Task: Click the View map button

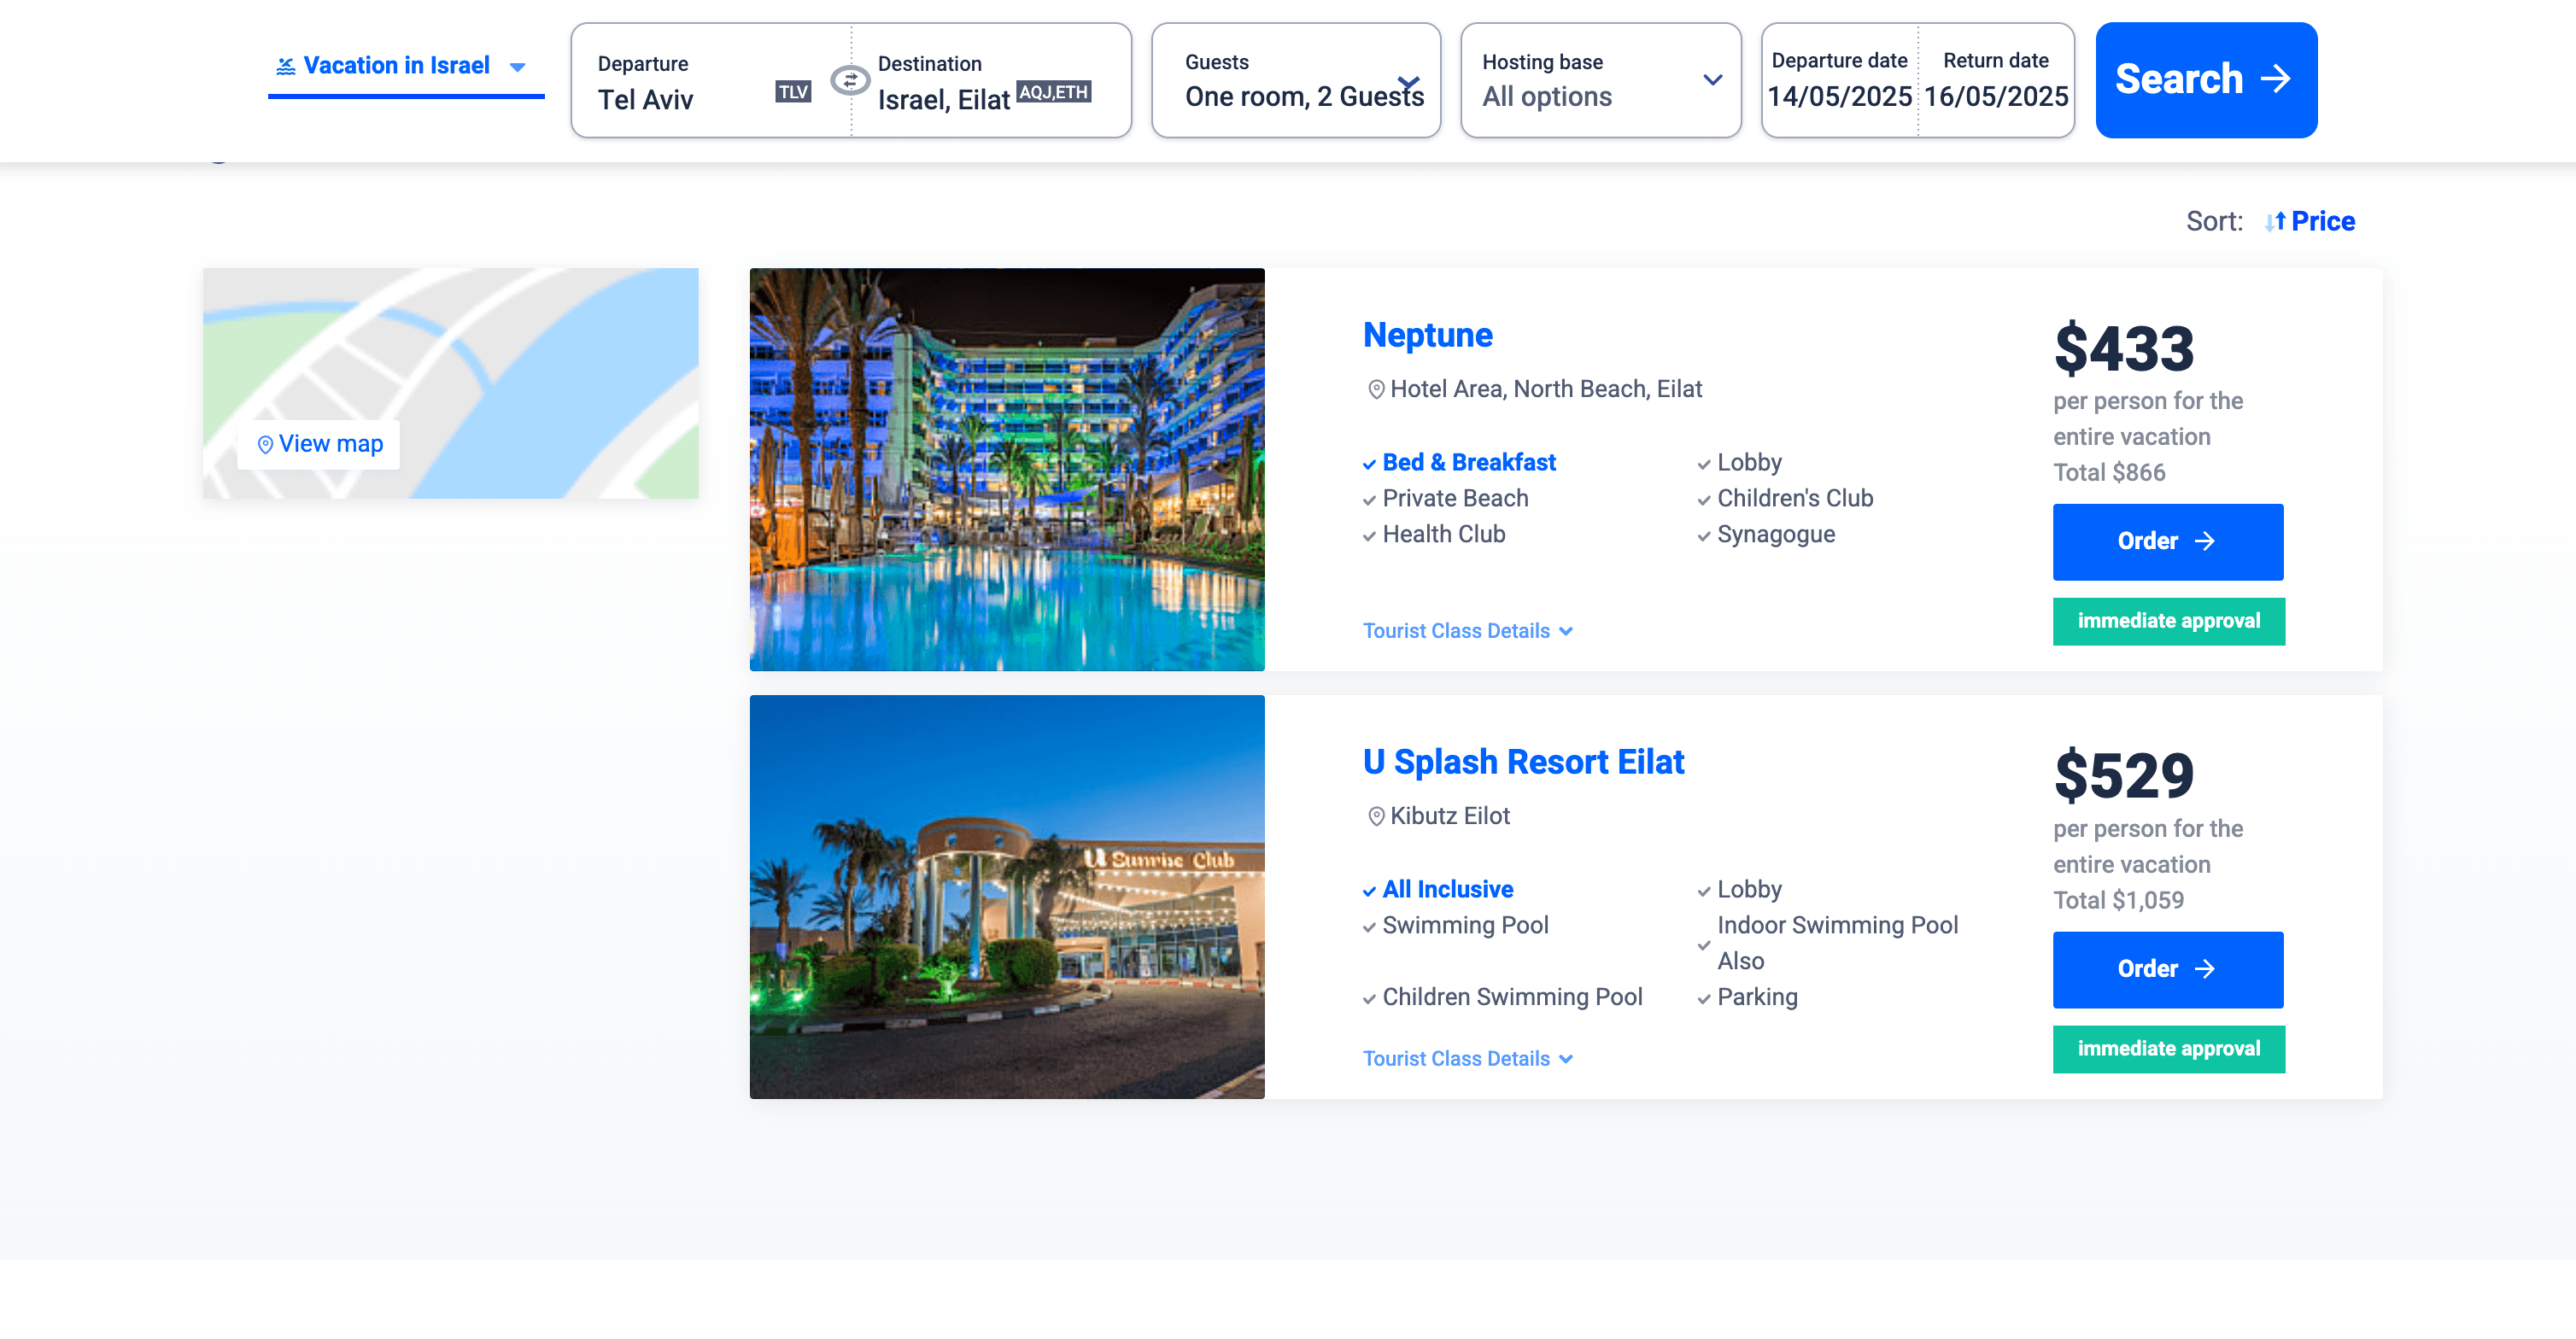Action: tap(319, 444)
